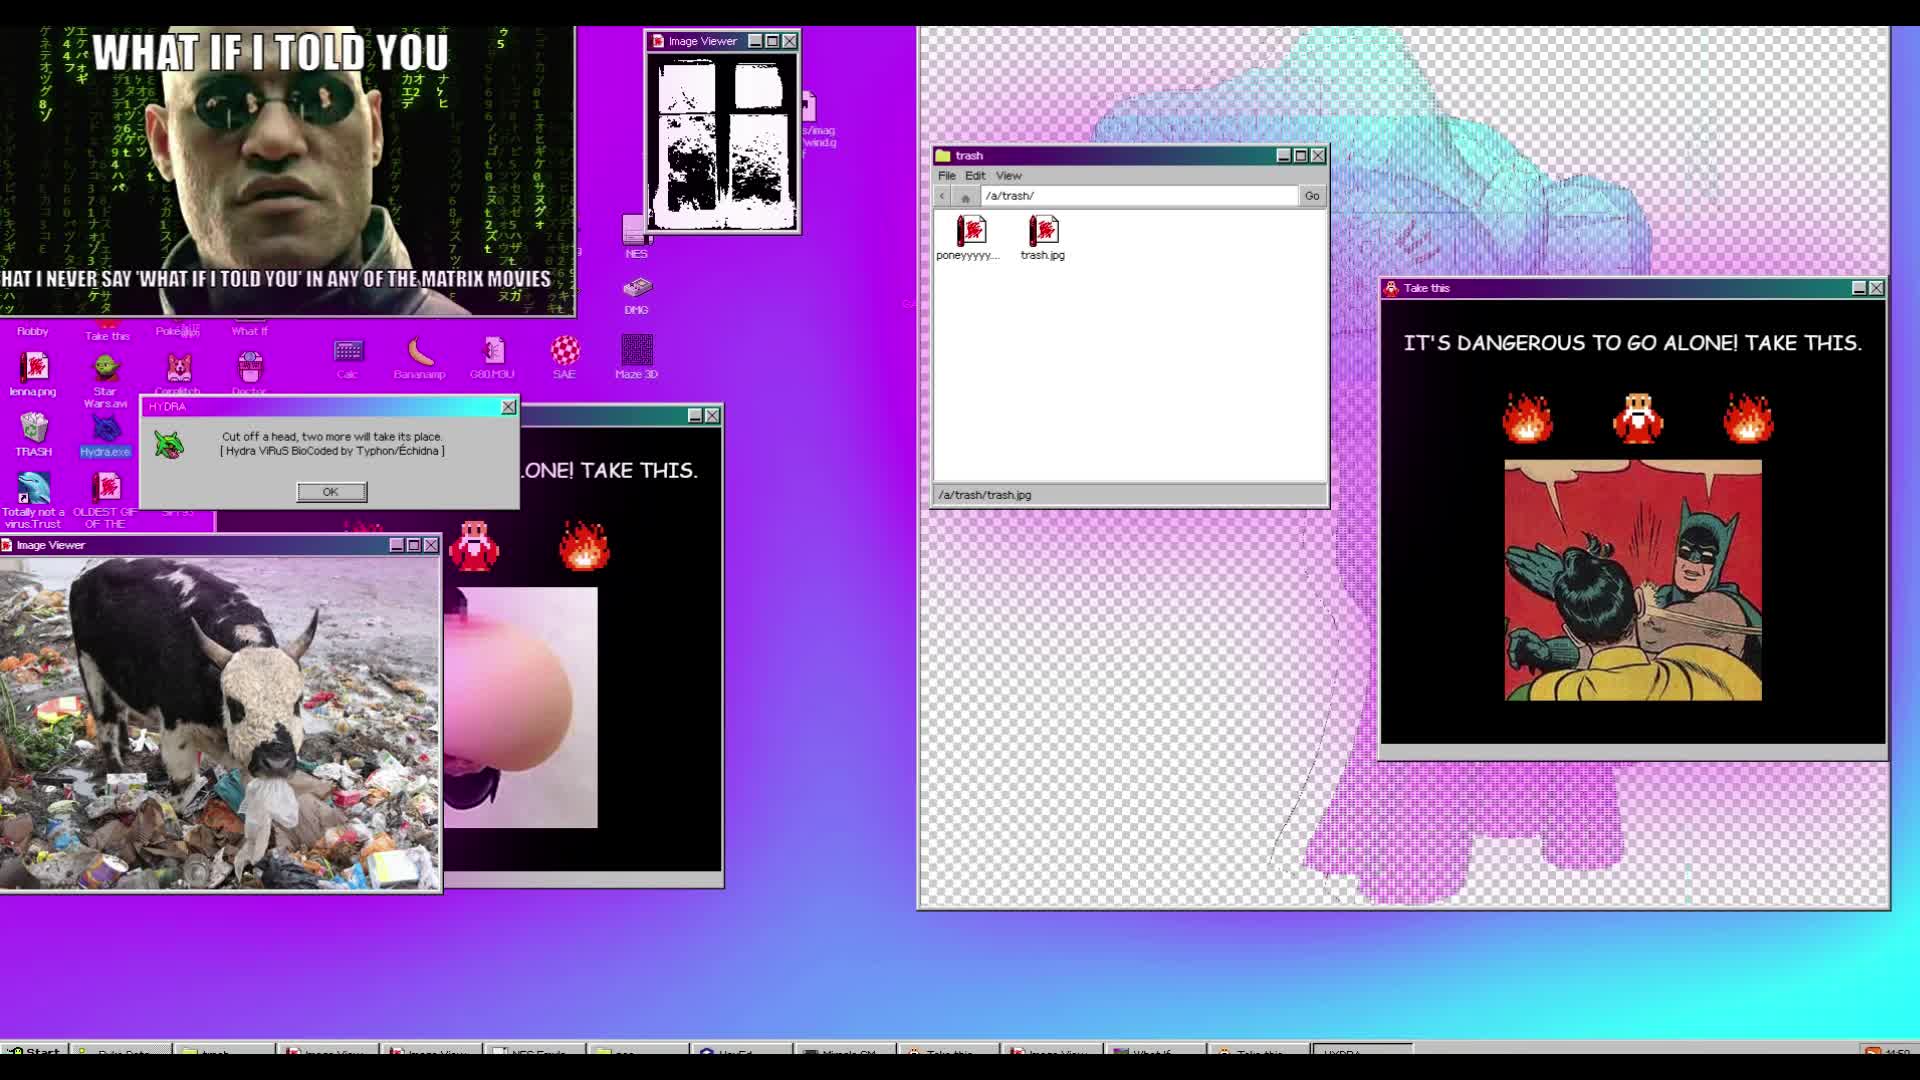The height and width of the screenshot is (1080, 1920).
Task: Close the HYDRA virus dialog
Action: (508, 407)
